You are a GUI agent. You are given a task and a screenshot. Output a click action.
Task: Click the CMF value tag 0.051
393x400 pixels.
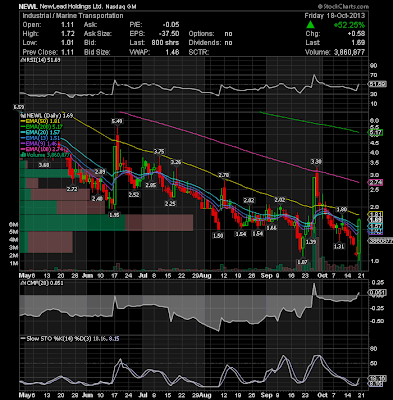[378, 292]
